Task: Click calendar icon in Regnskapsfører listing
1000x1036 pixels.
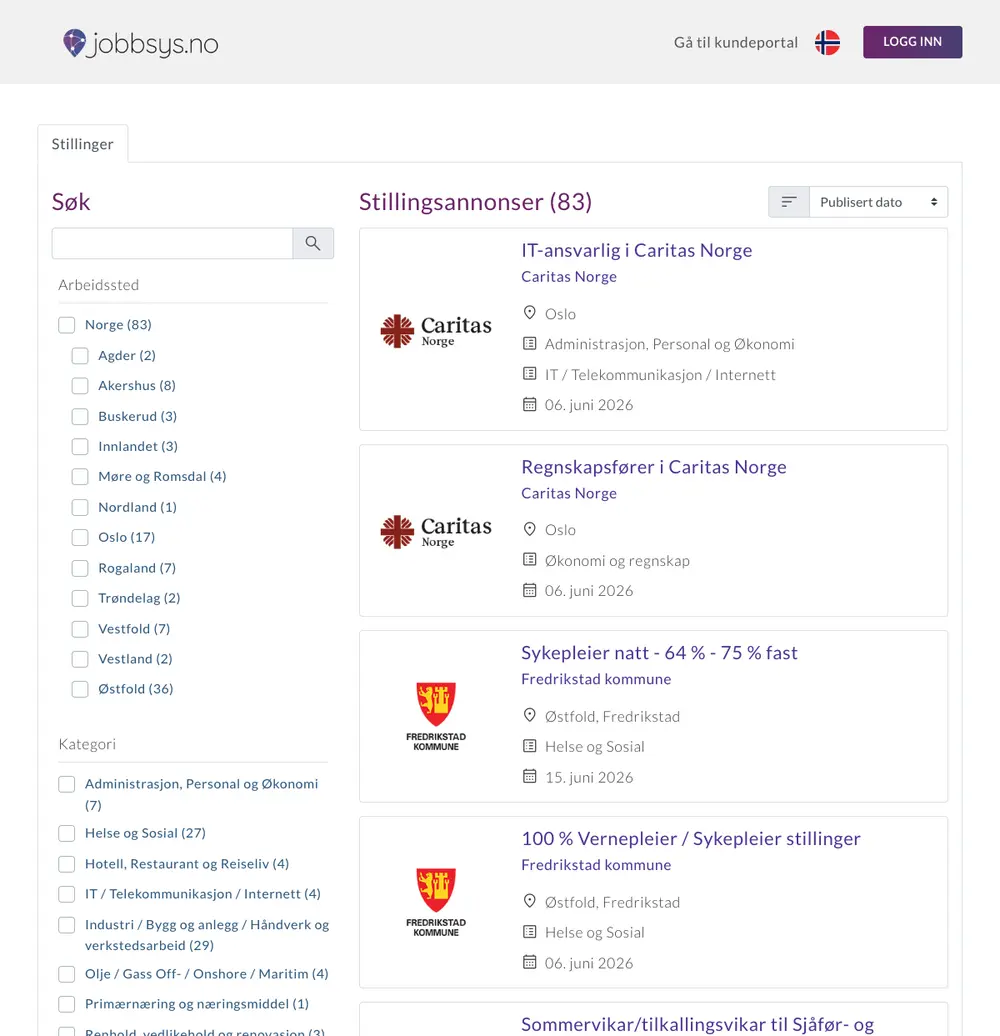Action: [530, 590]
